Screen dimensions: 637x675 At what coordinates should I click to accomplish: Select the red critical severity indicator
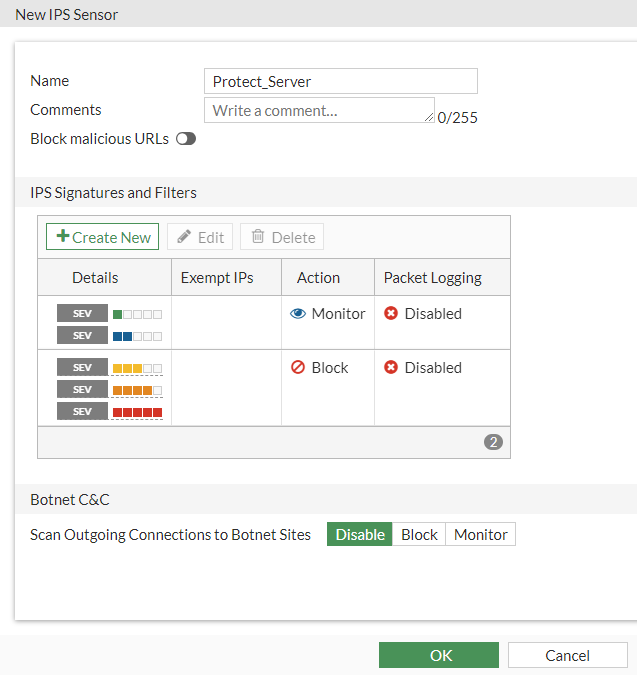(137, 411)
